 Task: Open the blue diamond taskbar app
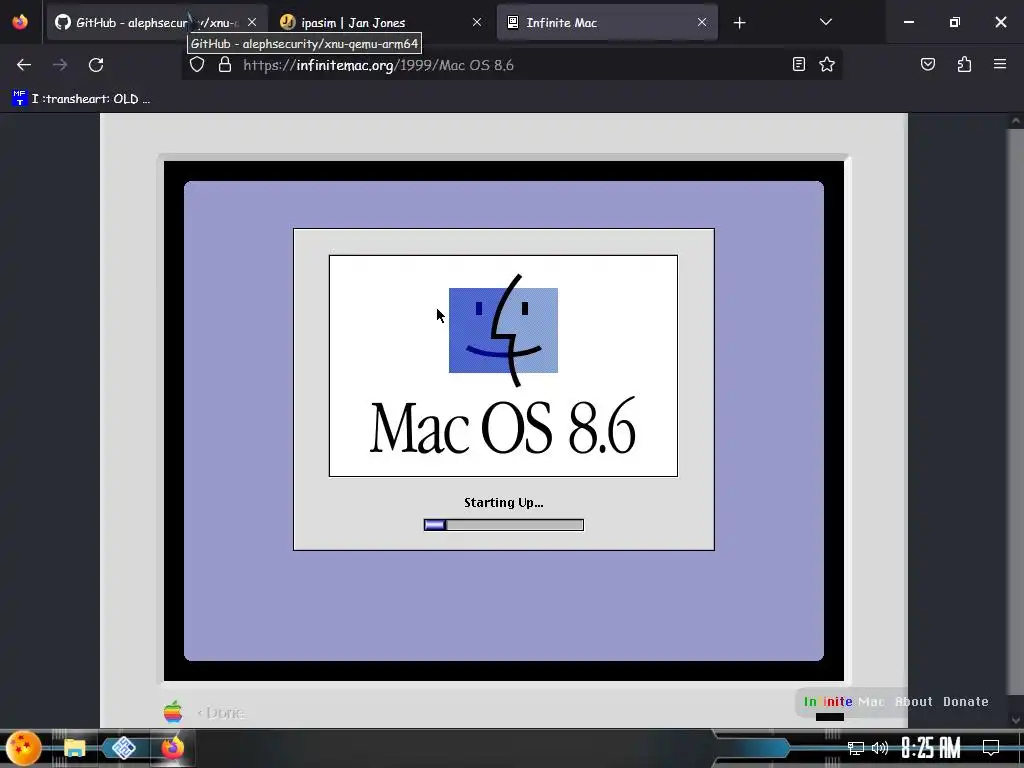[x=123, y=748]
